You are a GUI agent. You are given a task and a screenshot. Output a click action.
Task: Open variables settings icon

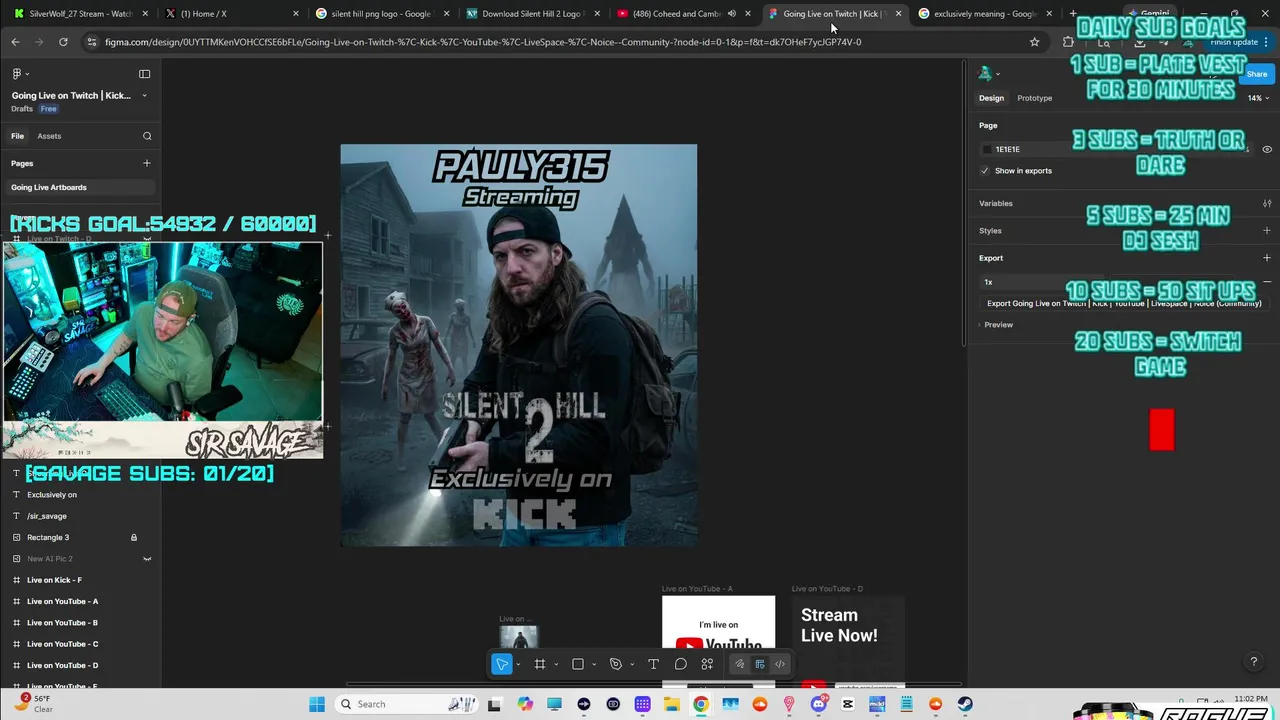(1267, 203)
